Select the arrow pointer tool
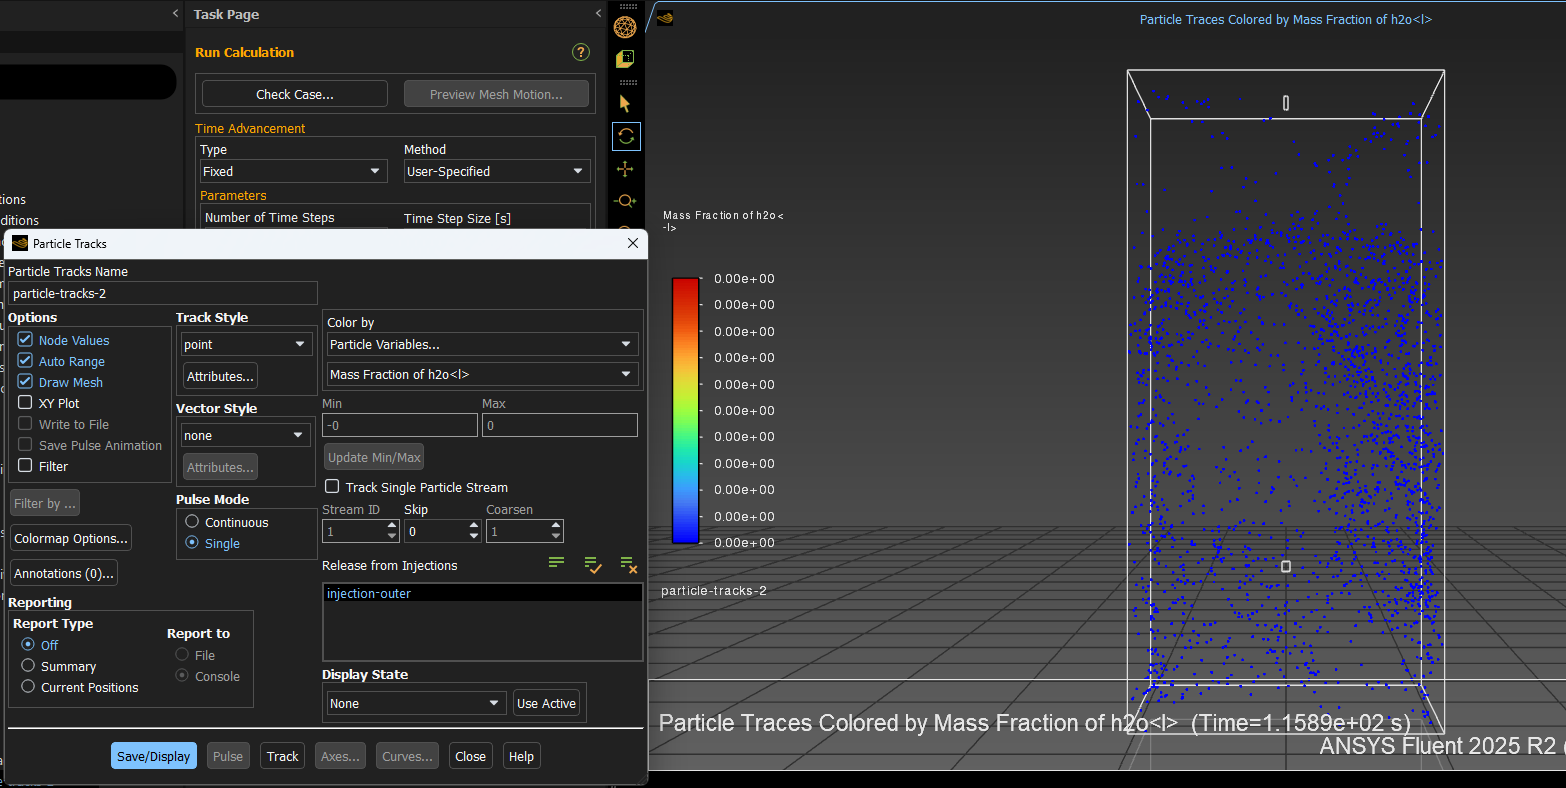The height and width of the screenshot is (788, 1566). [x=625, y=104]
